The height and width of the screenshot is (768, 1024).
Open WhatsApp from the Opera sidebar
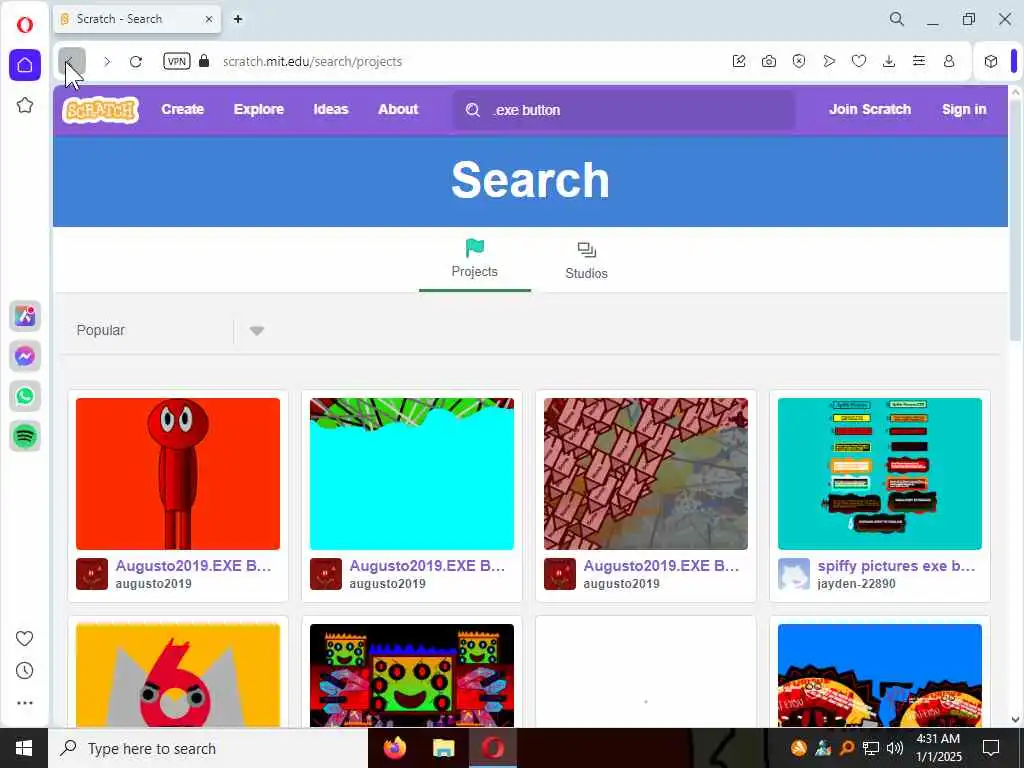(x=25, y=396)
